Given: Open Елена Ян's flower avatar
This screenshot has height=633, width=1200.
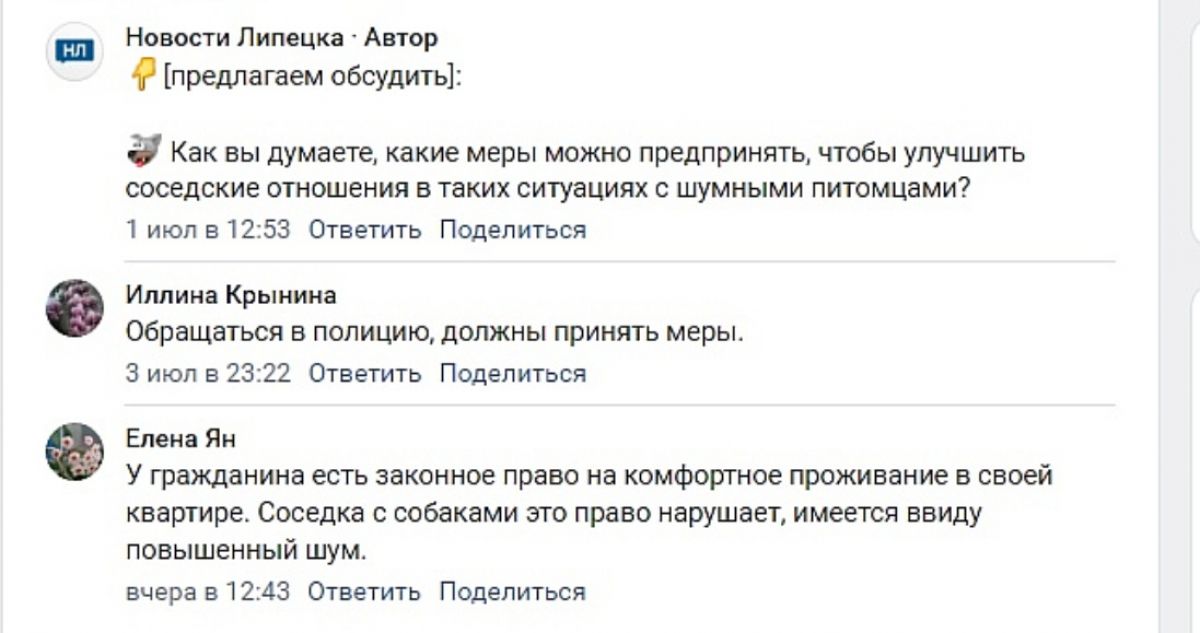Looking at the screenshot, I should pyautogui.click(x=74, y=452).
